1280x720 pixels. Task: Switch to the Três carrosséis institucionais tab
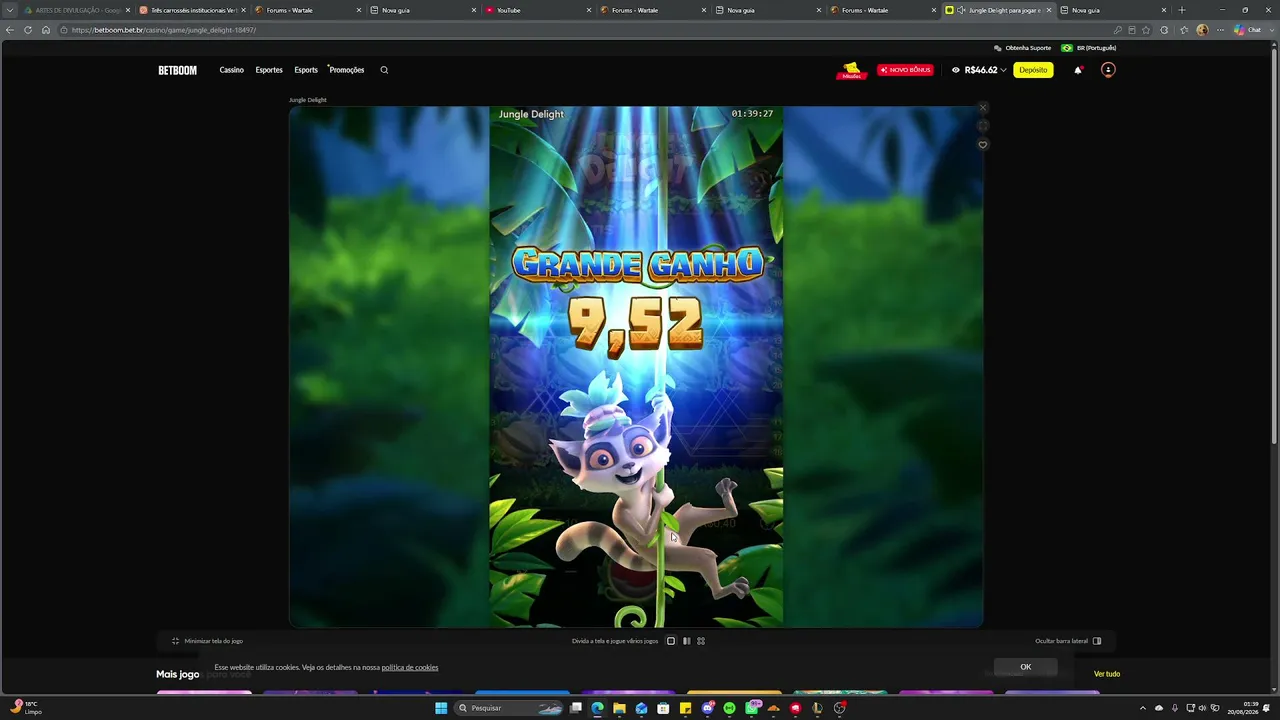coord(193,10)
